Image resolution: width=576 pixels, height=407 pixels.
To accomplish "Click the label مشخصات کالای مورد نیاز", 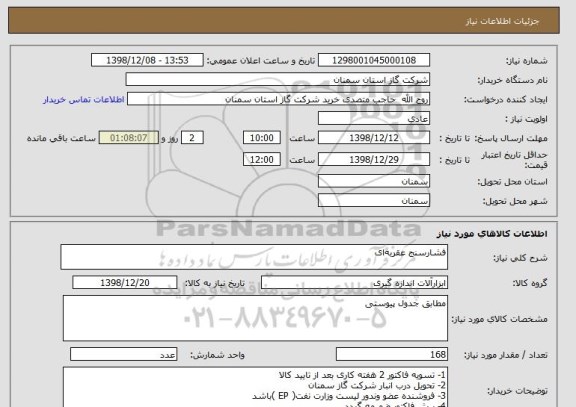I will 500,319.
